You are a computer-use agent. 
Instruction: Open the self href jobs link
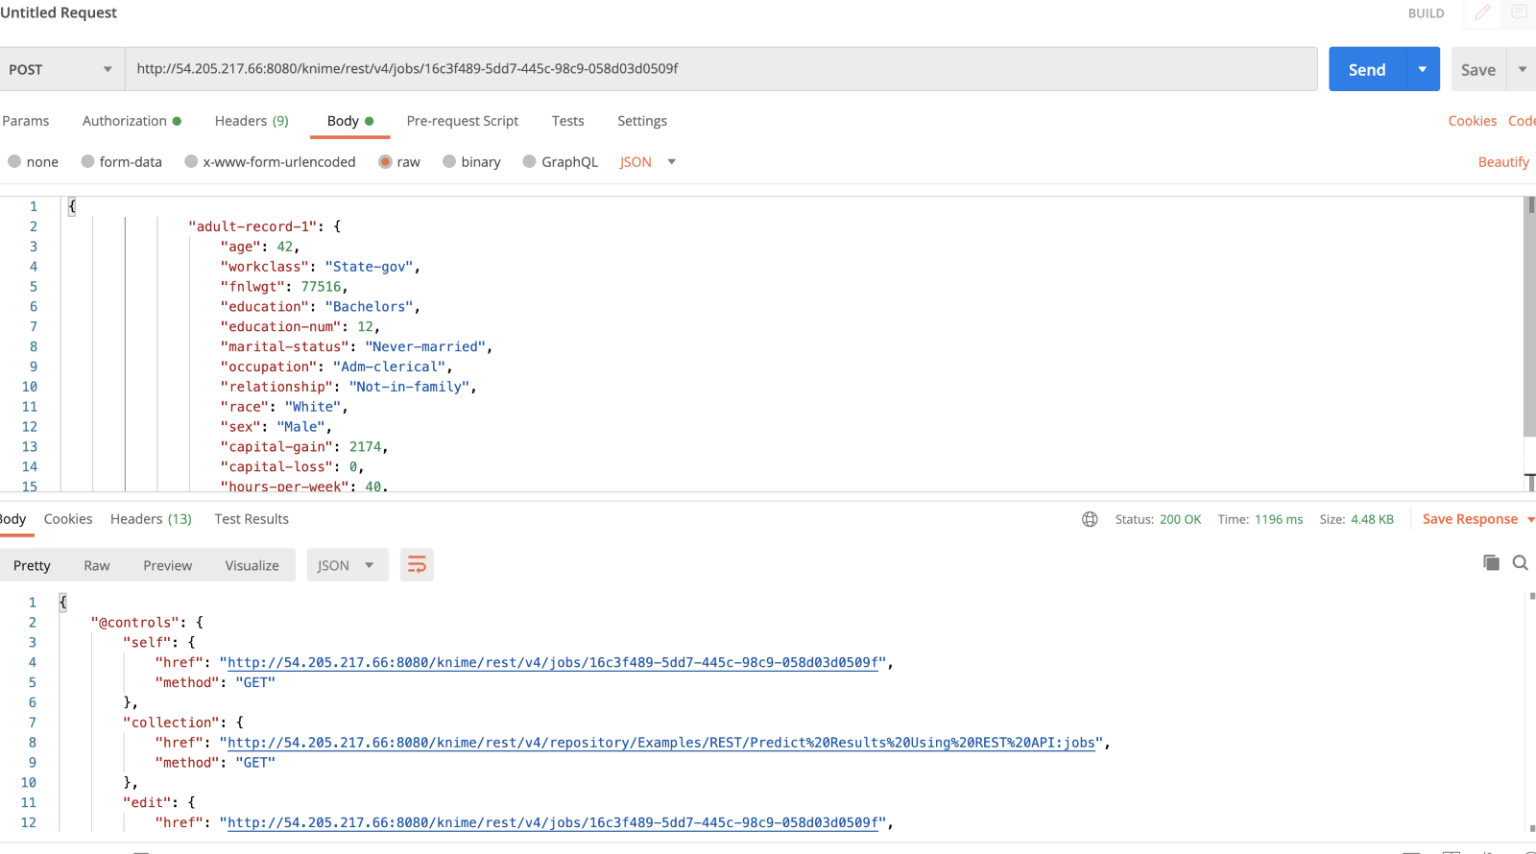click(x=554, y=662)
